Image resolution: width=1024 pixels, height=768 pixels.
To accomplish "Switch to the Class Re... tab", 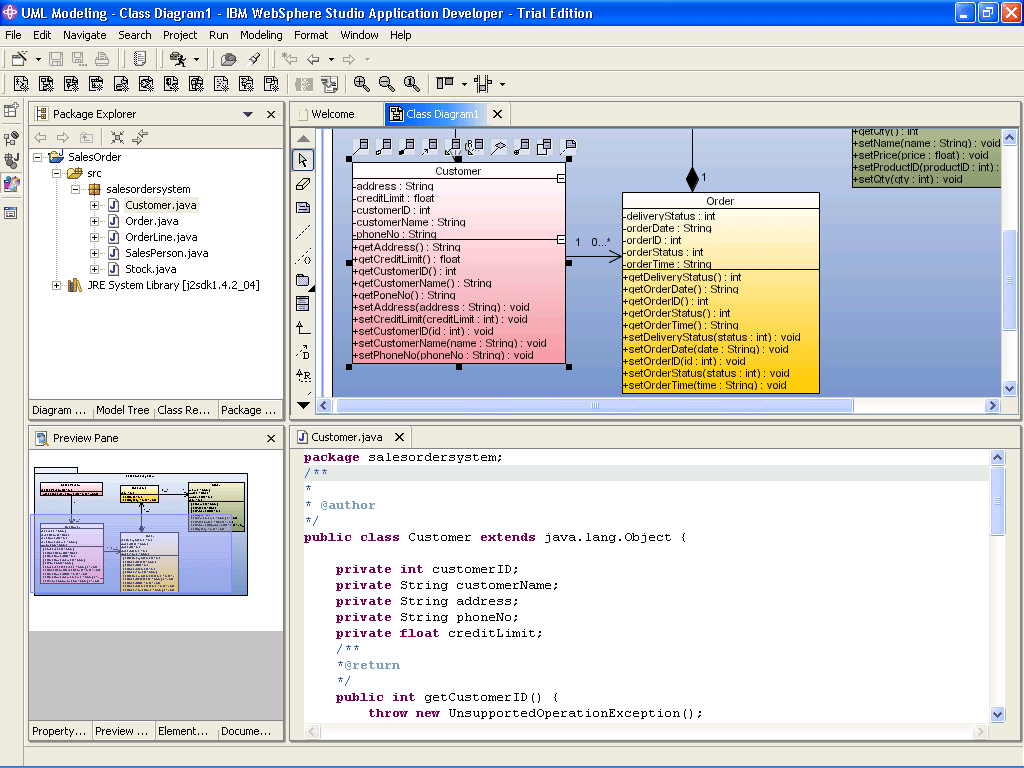I will click(184, 410).
